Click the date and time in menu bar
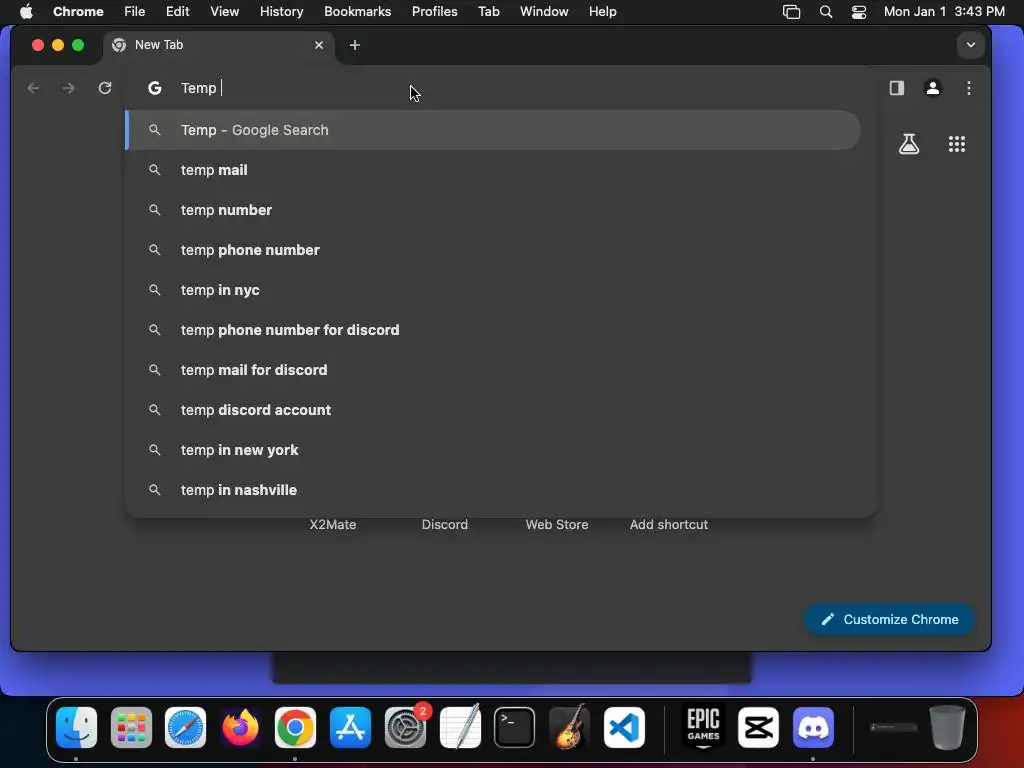 tap(944, 11)
